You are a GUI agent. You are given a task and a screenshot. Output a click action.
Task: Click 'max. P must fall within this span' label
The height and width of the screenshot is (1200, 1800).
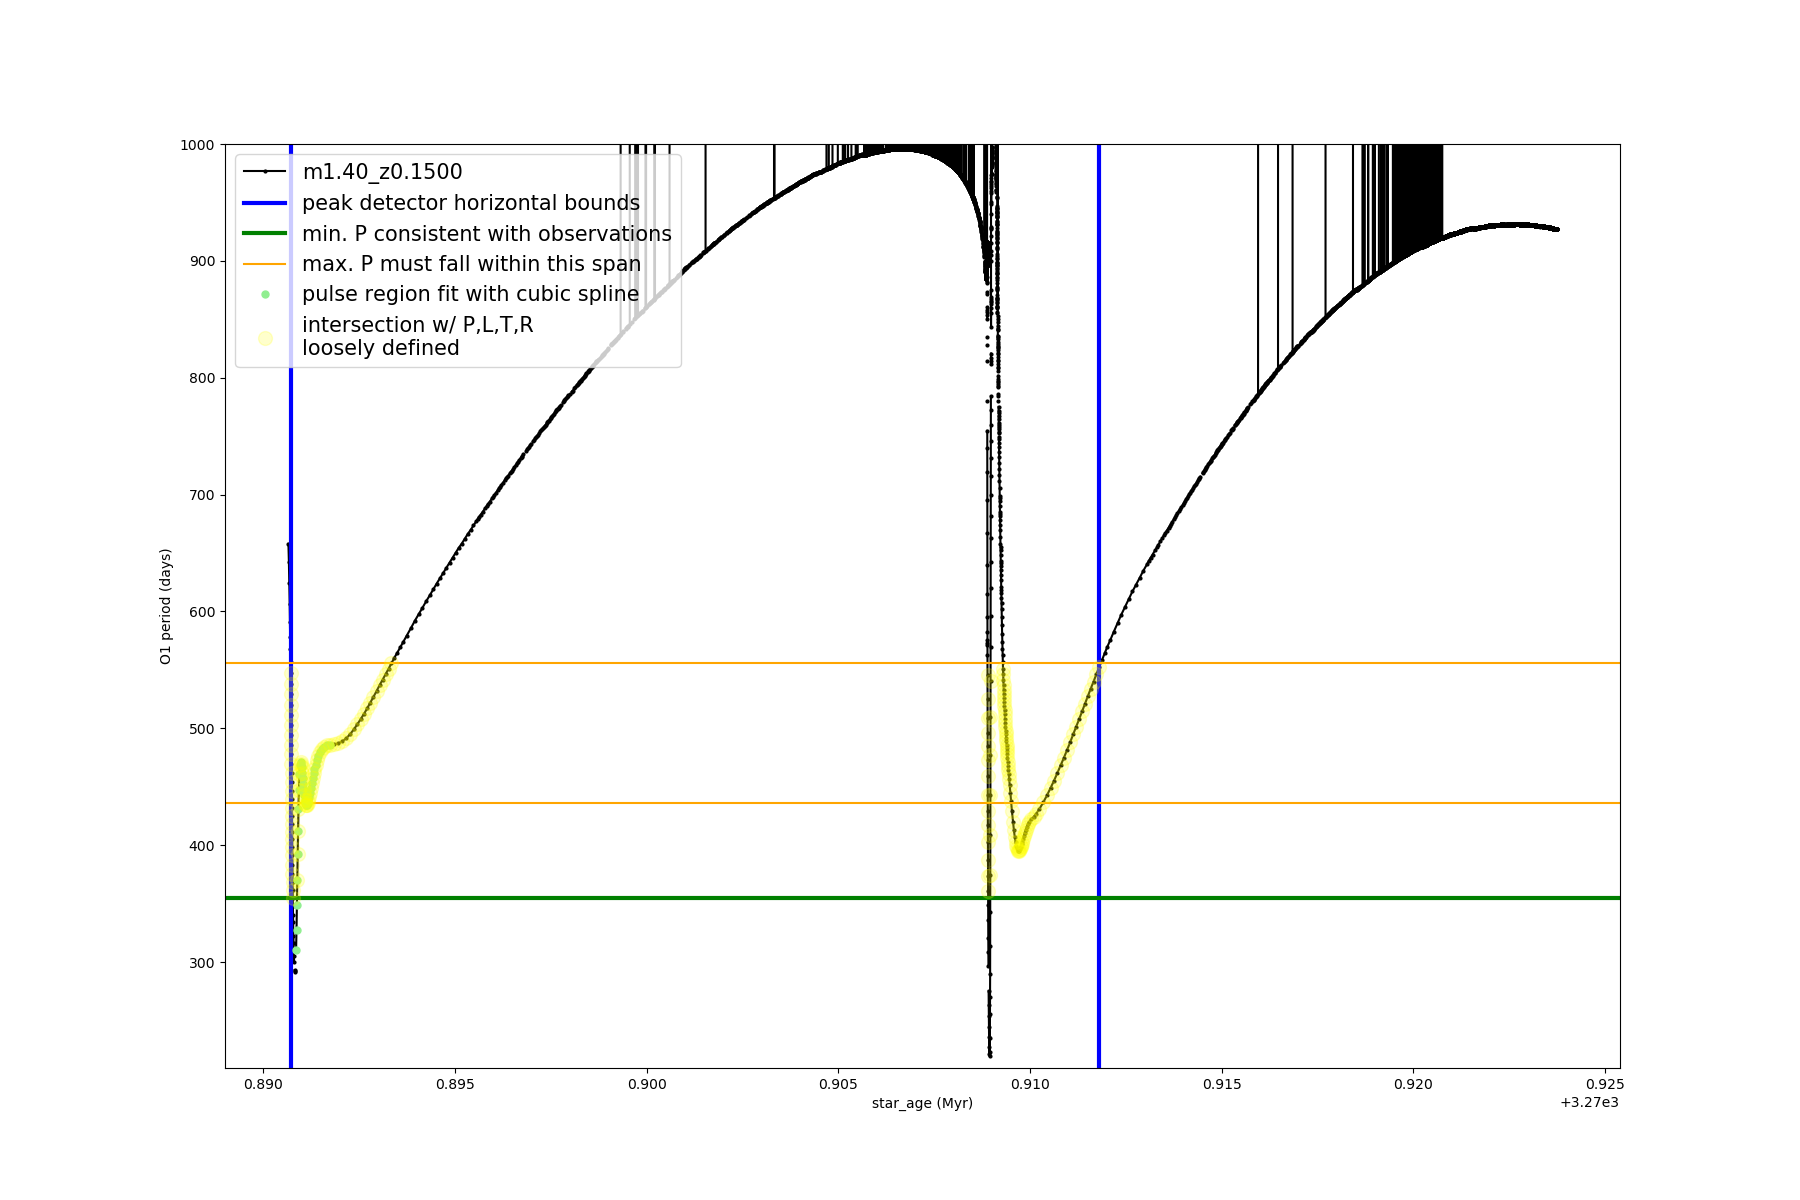[471, 264]
